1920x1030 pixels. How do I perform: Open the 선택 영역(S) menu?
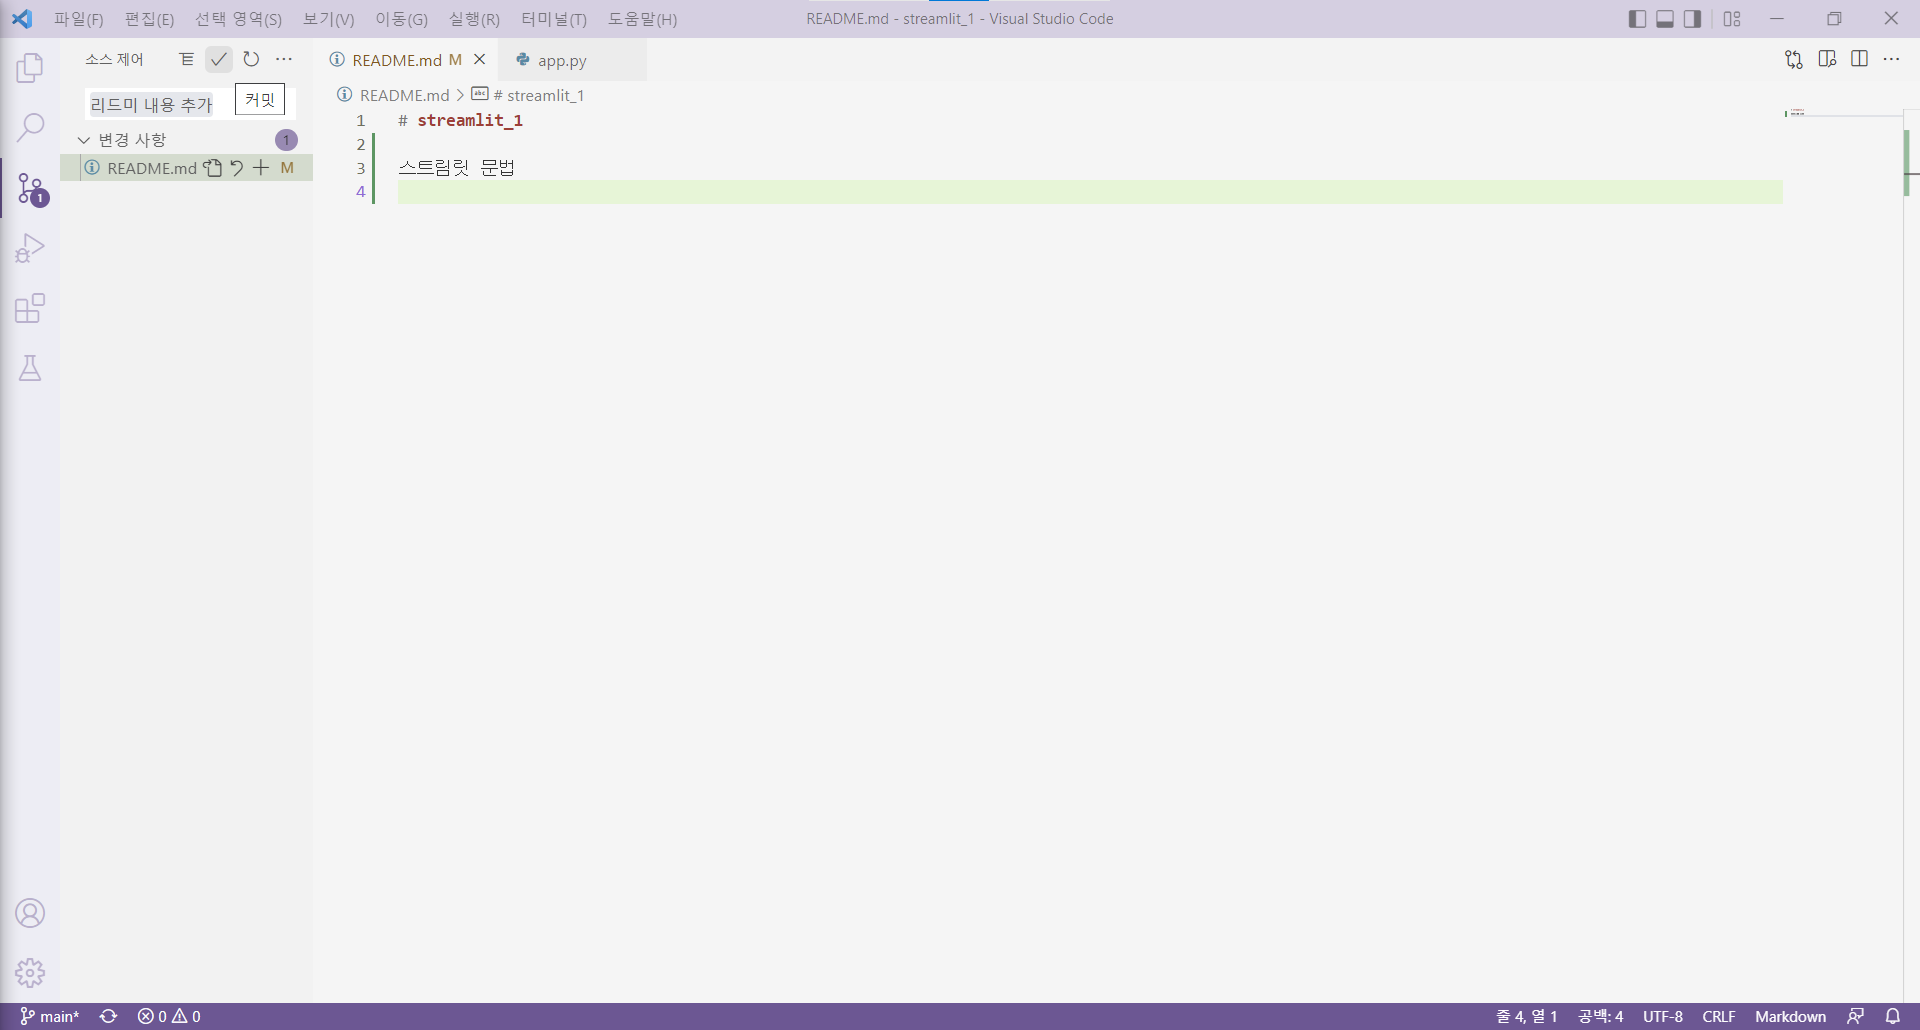(238, 19)
